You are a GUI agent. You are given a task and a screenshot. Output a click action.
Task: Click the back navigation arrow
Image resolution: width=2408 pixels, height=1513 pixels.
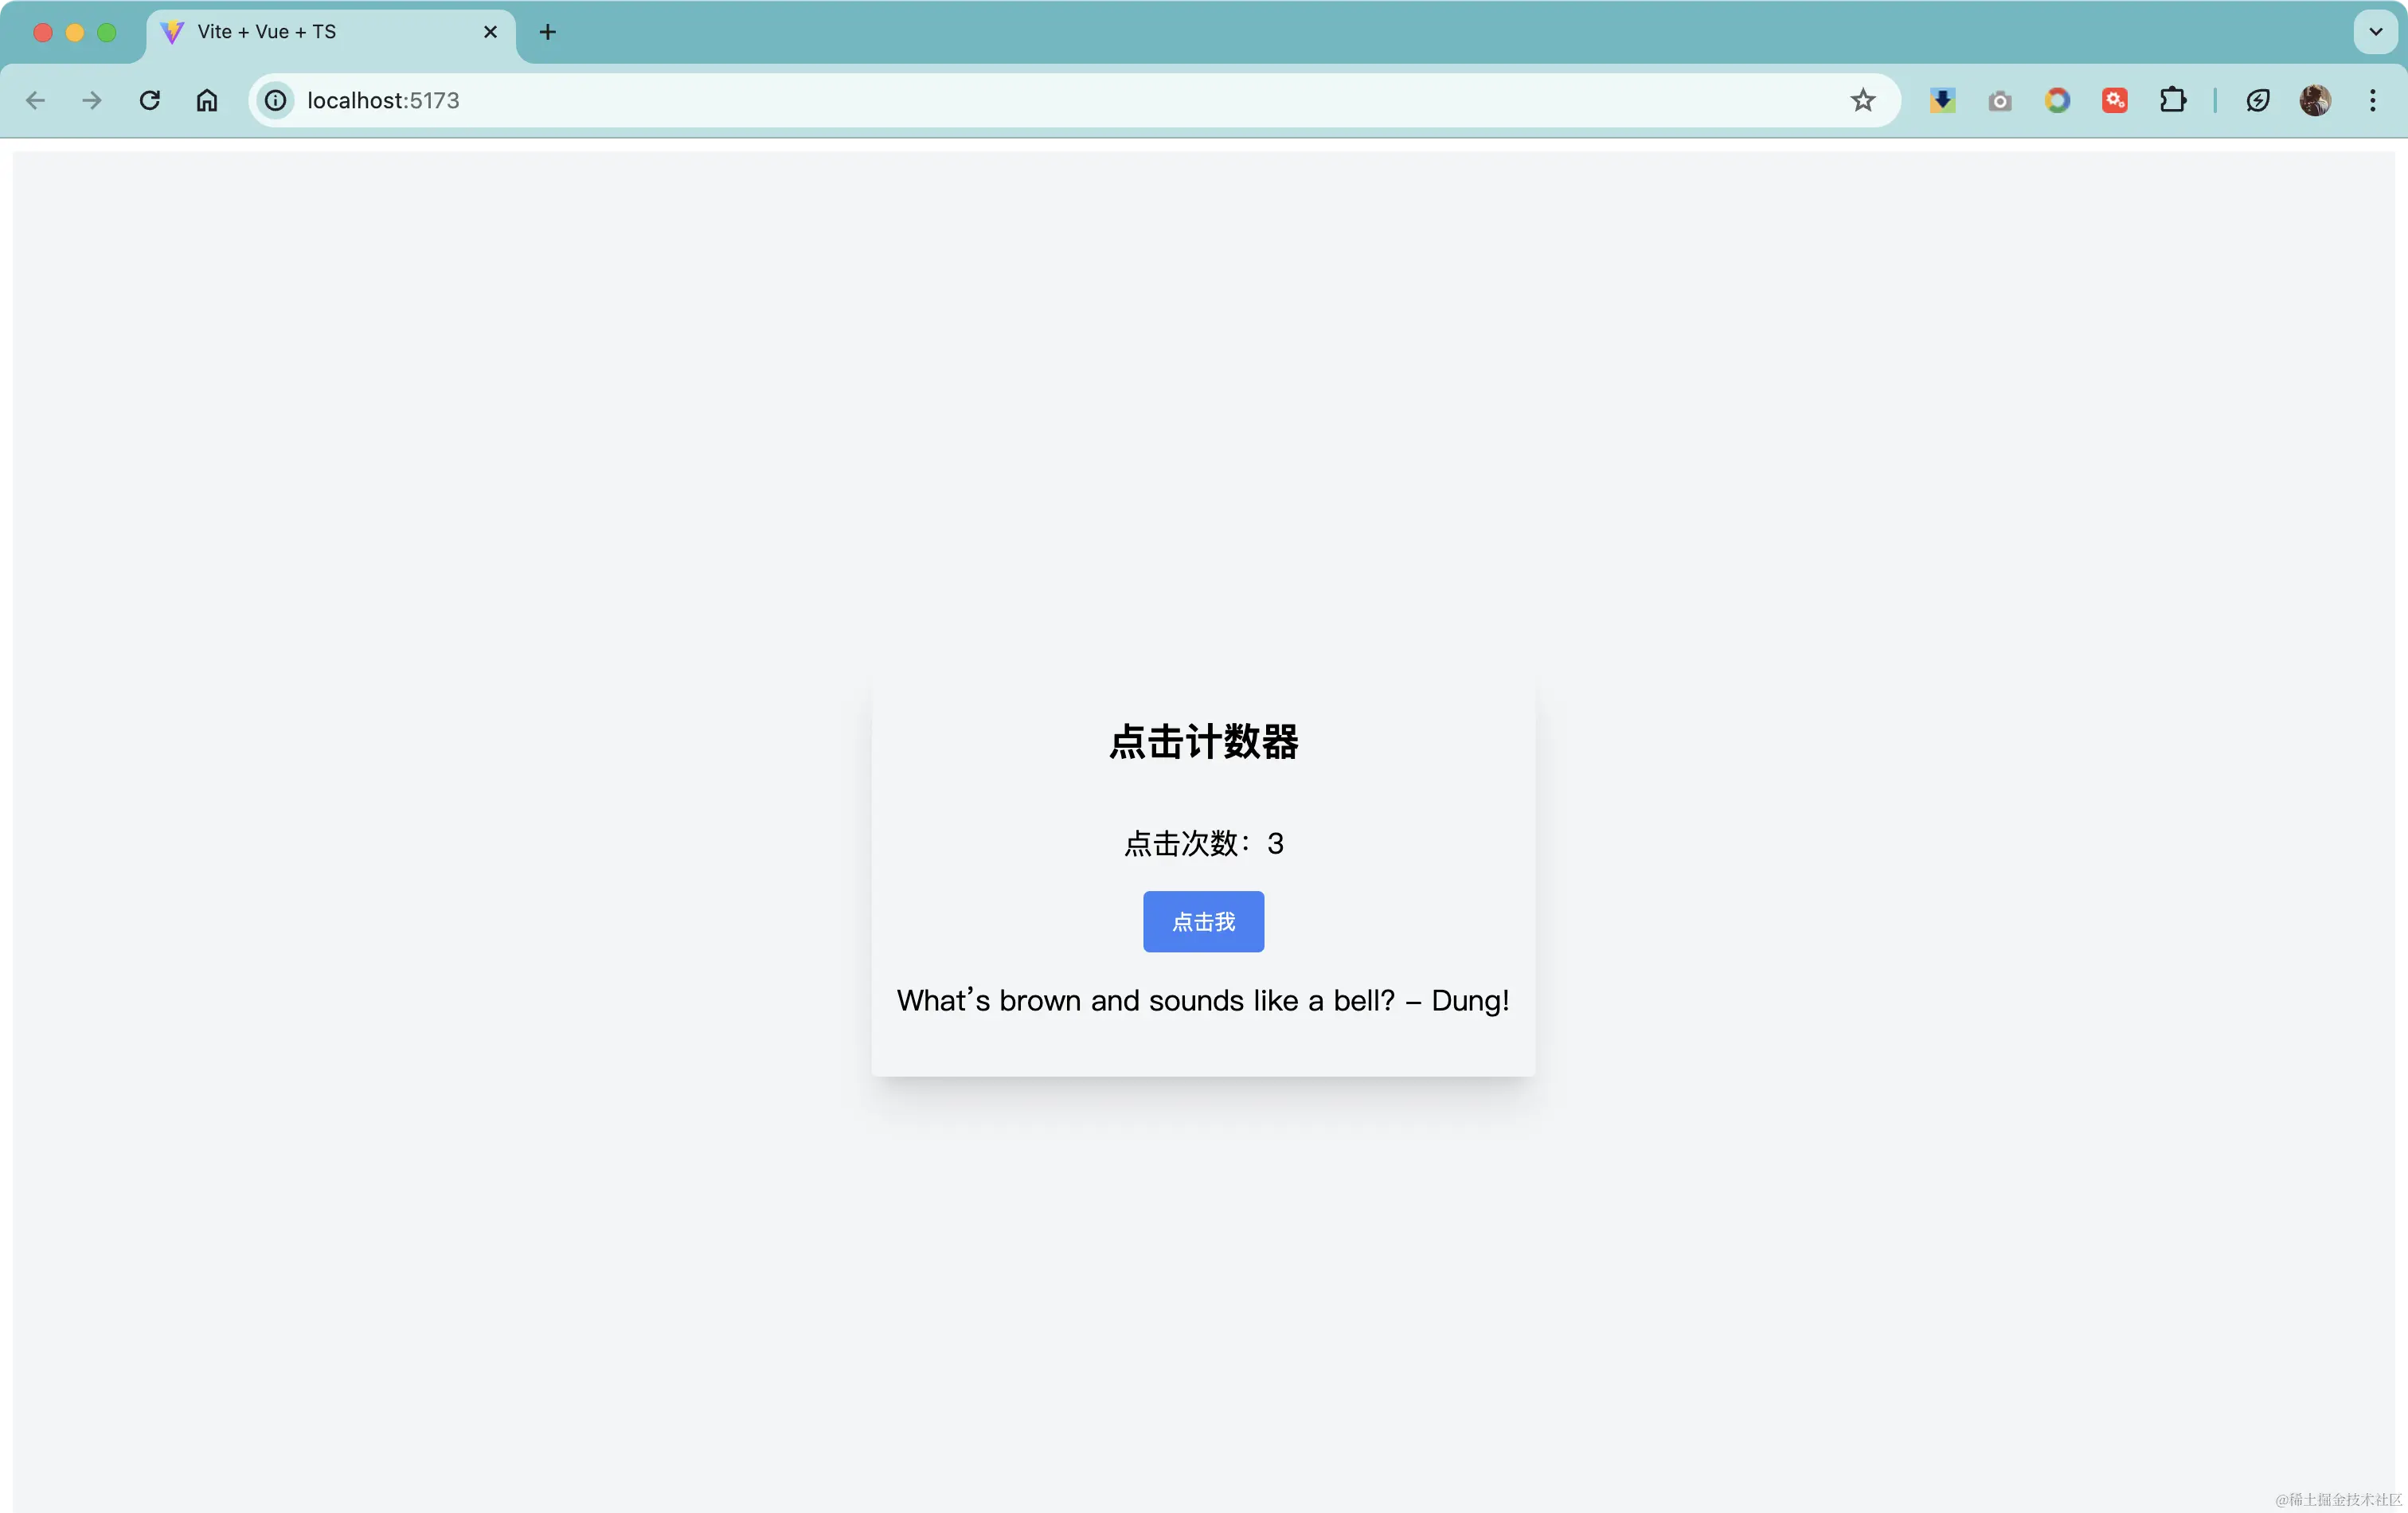point(36,100)
